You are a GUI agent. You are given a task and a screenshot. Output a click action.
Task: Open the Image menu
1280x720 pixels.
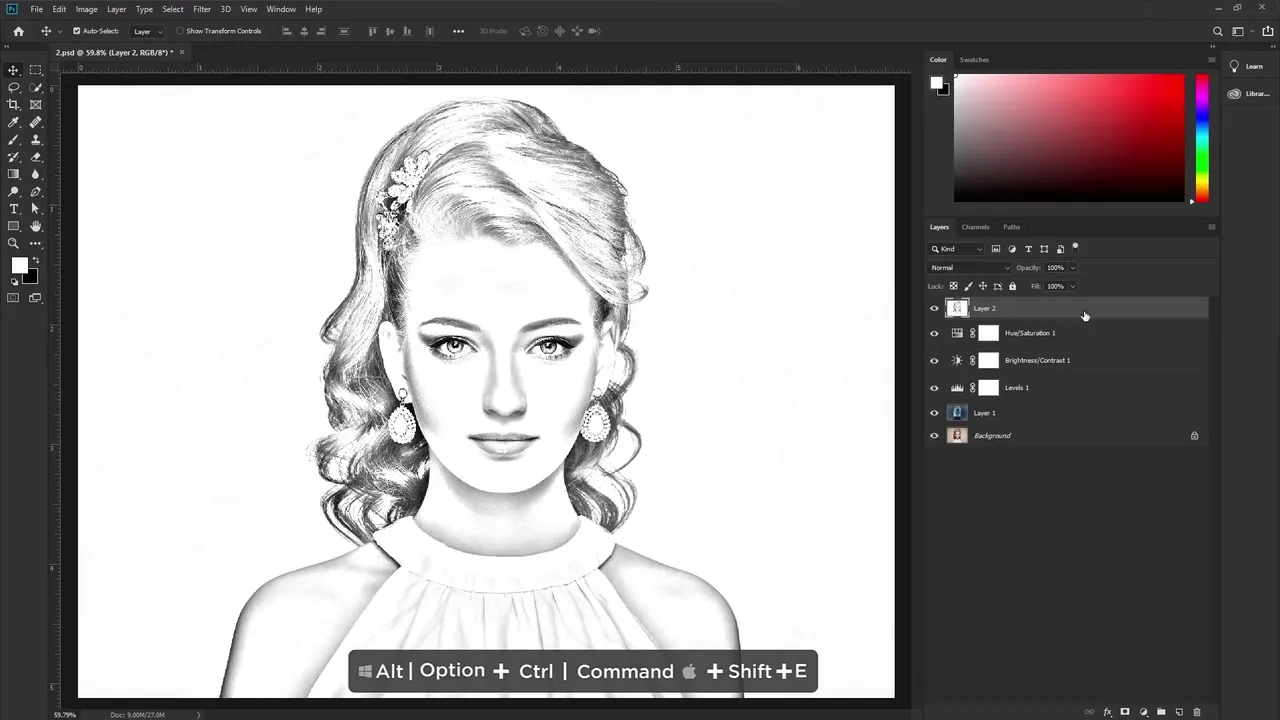[87, 9]
